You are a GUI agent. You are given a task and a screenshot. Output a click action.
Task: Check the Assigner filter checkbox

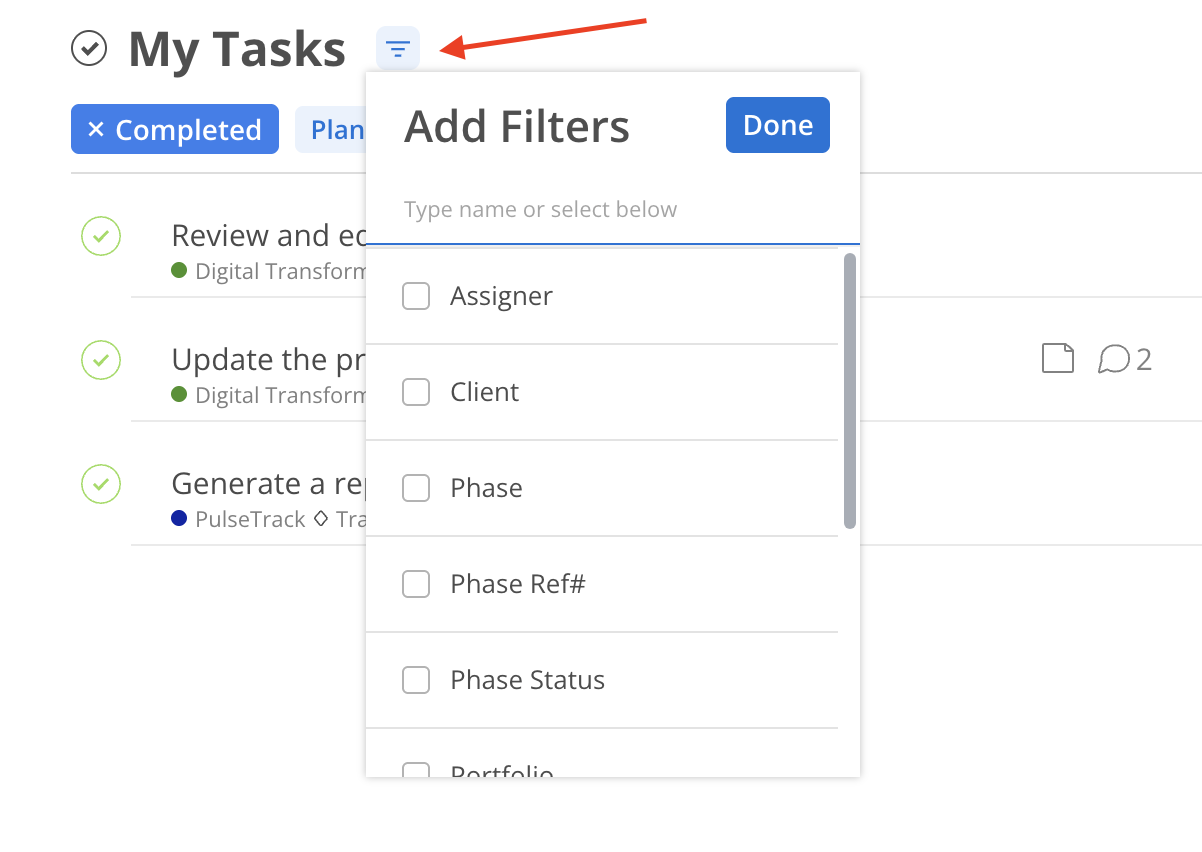416,296
